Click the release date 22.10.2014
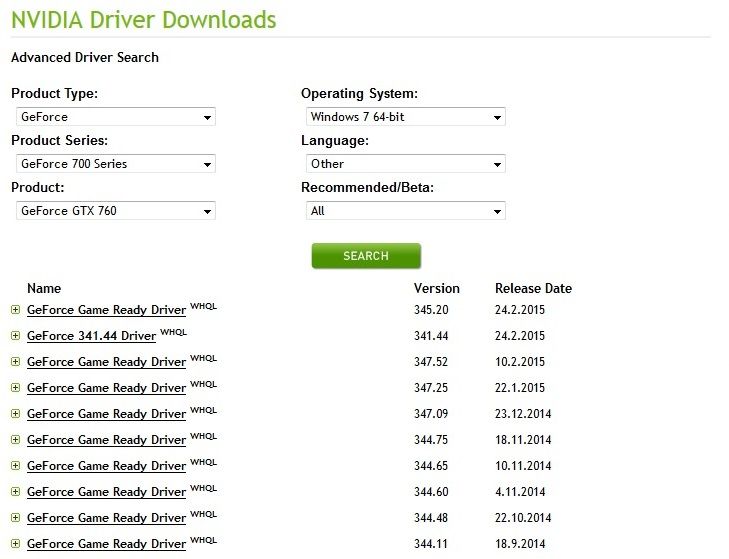This screenshot has height=559, width=729. [523, 519]
